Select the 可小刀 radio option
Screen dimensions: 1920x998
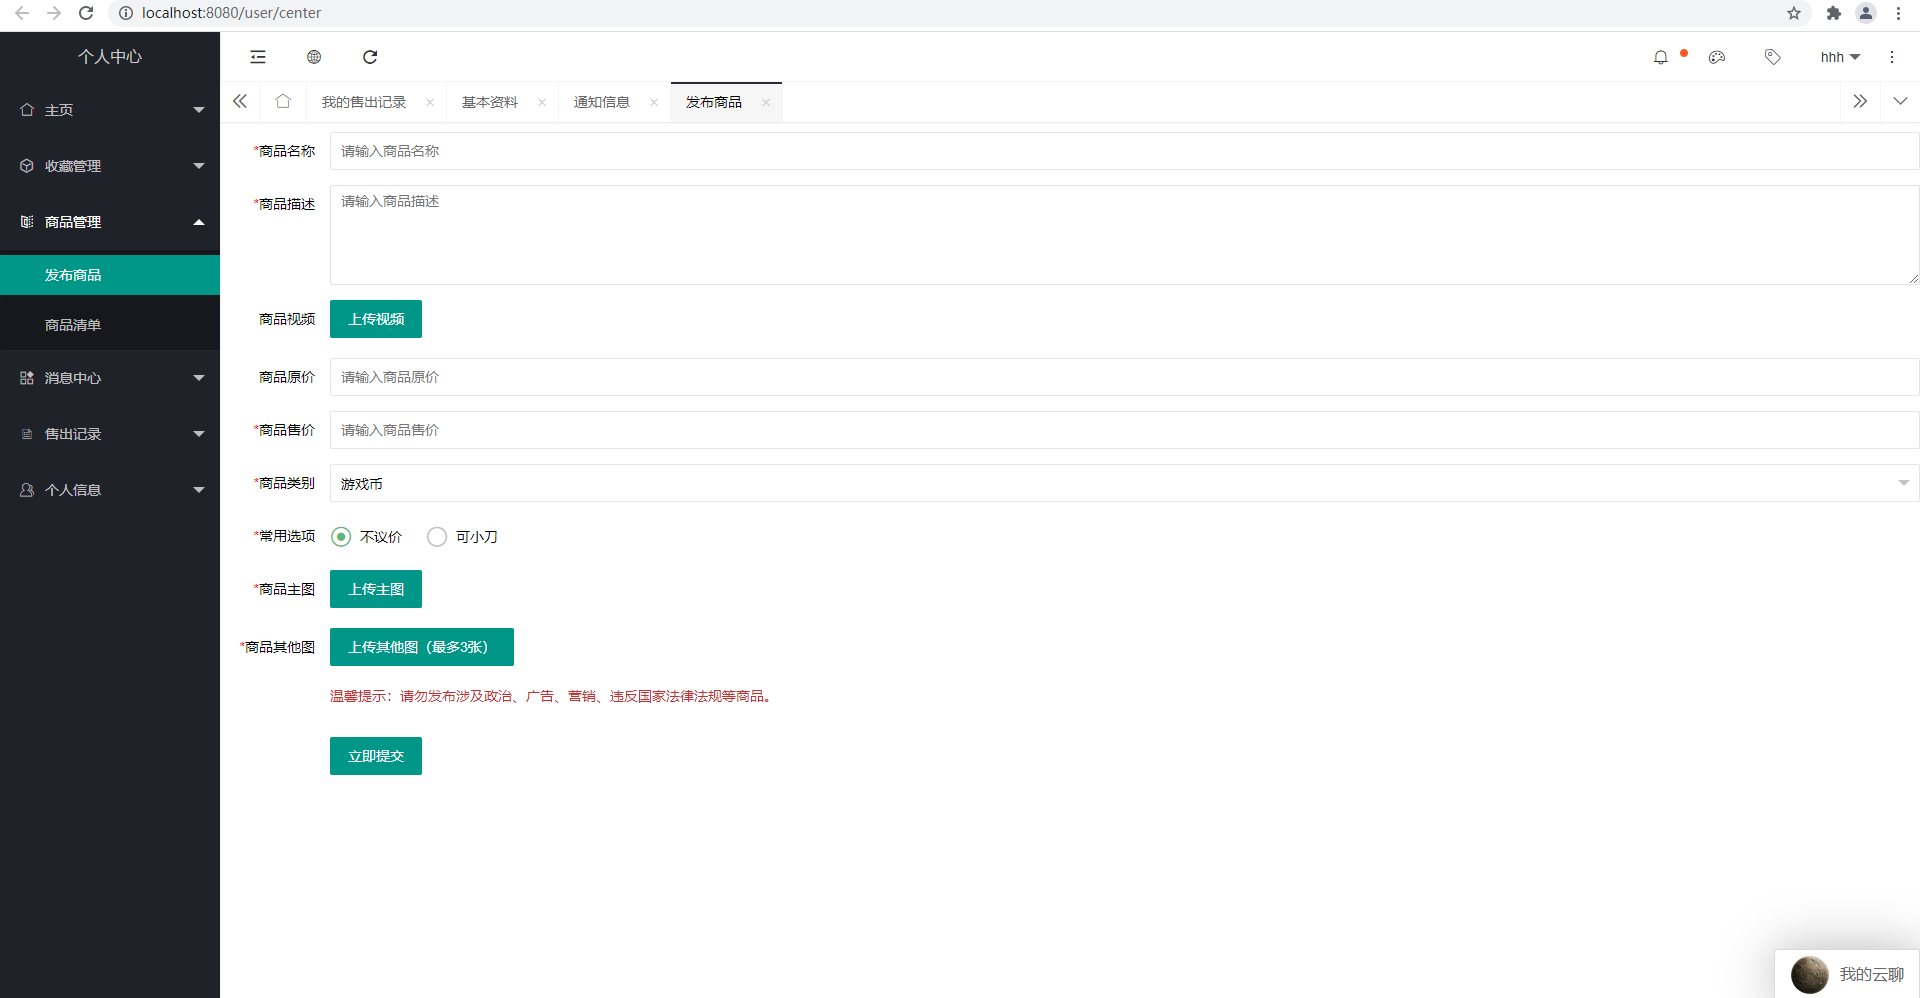click(437, 537)
